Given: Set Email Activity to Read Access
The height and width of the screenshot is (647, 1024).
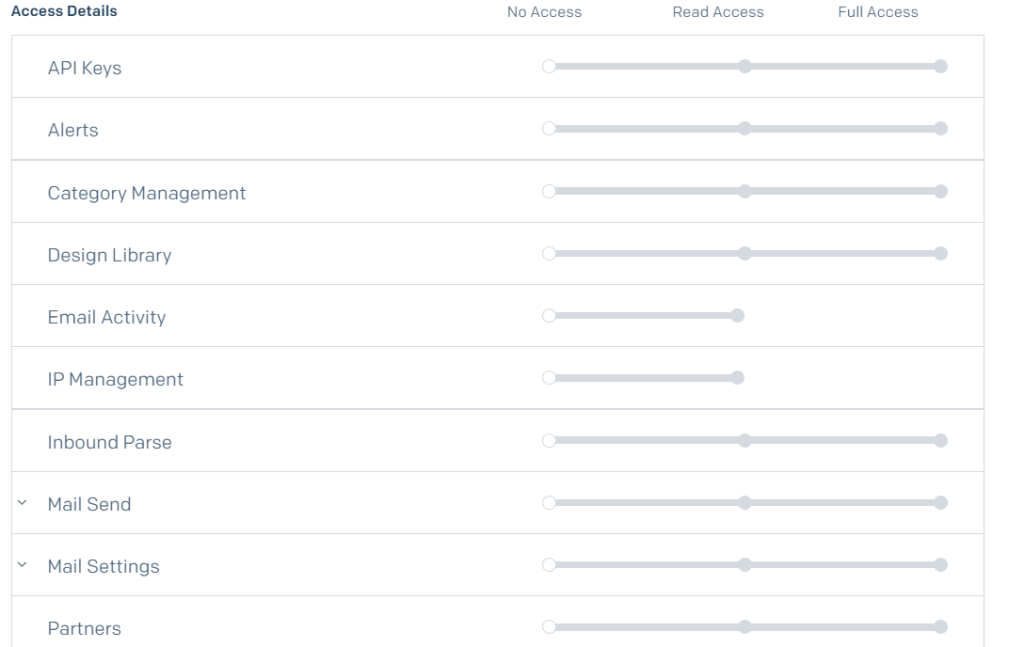Looking at the screenshot, I should click(738, 316).
